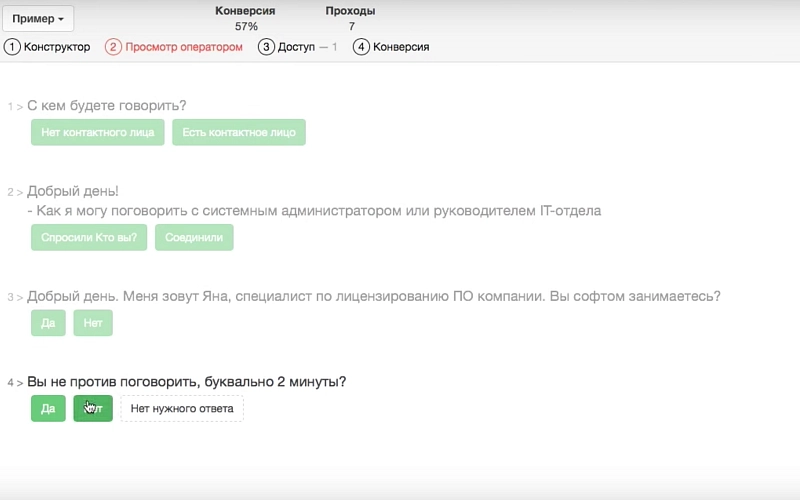The image size is (800, 500).
Task: Answer Да to the 2 minutes question
Action: click(48, 408)
